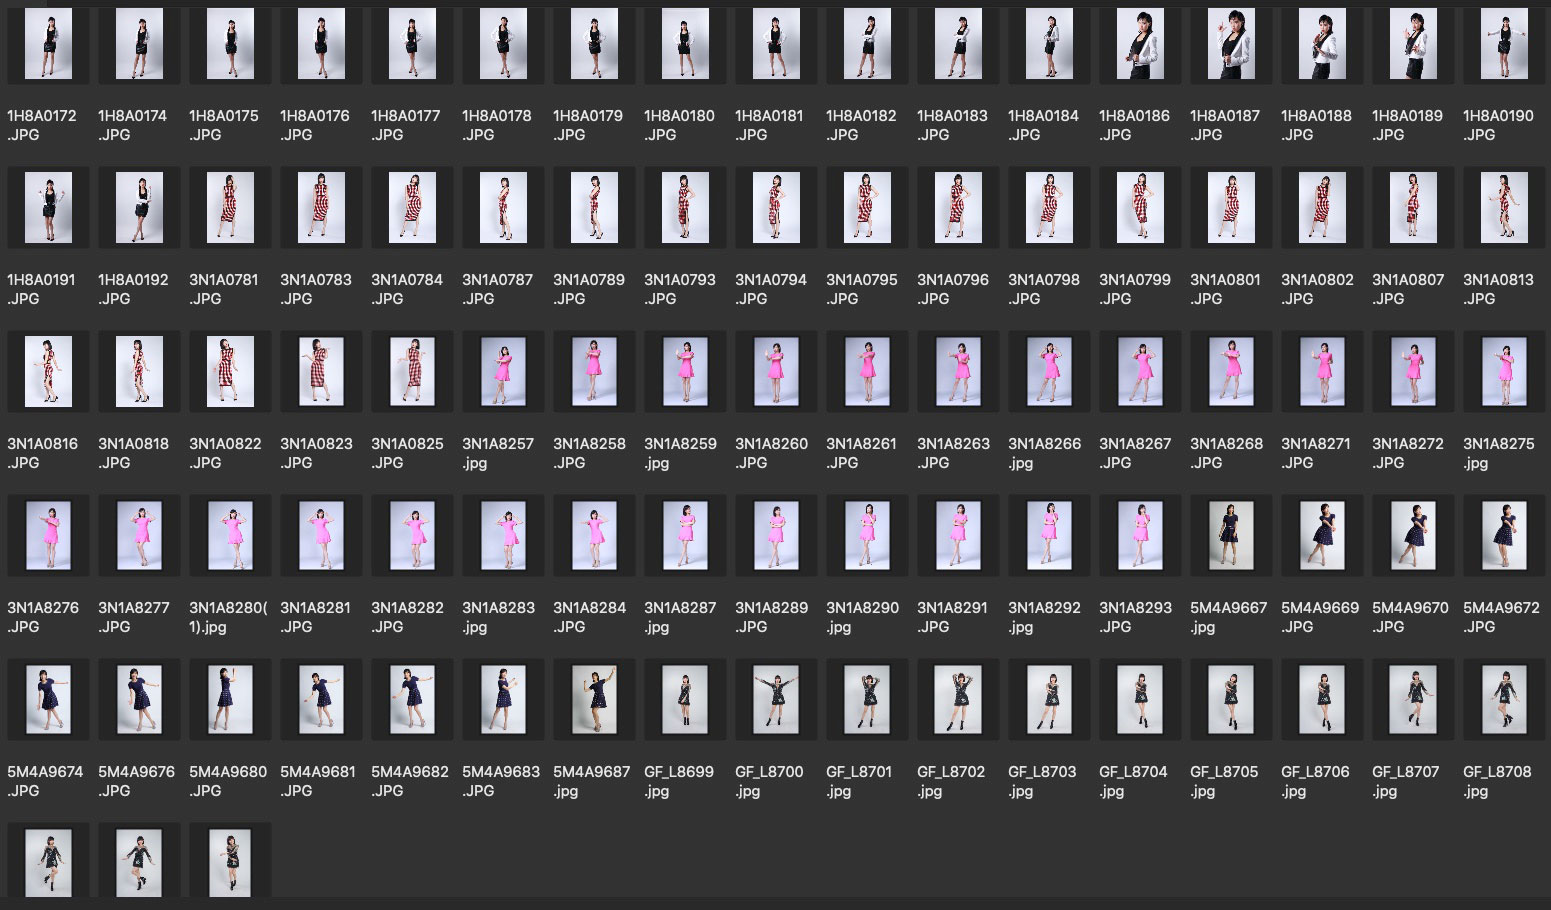
Task: Choose the 3N1A8266.jpg thumbnail
Action: (1049, 372)
